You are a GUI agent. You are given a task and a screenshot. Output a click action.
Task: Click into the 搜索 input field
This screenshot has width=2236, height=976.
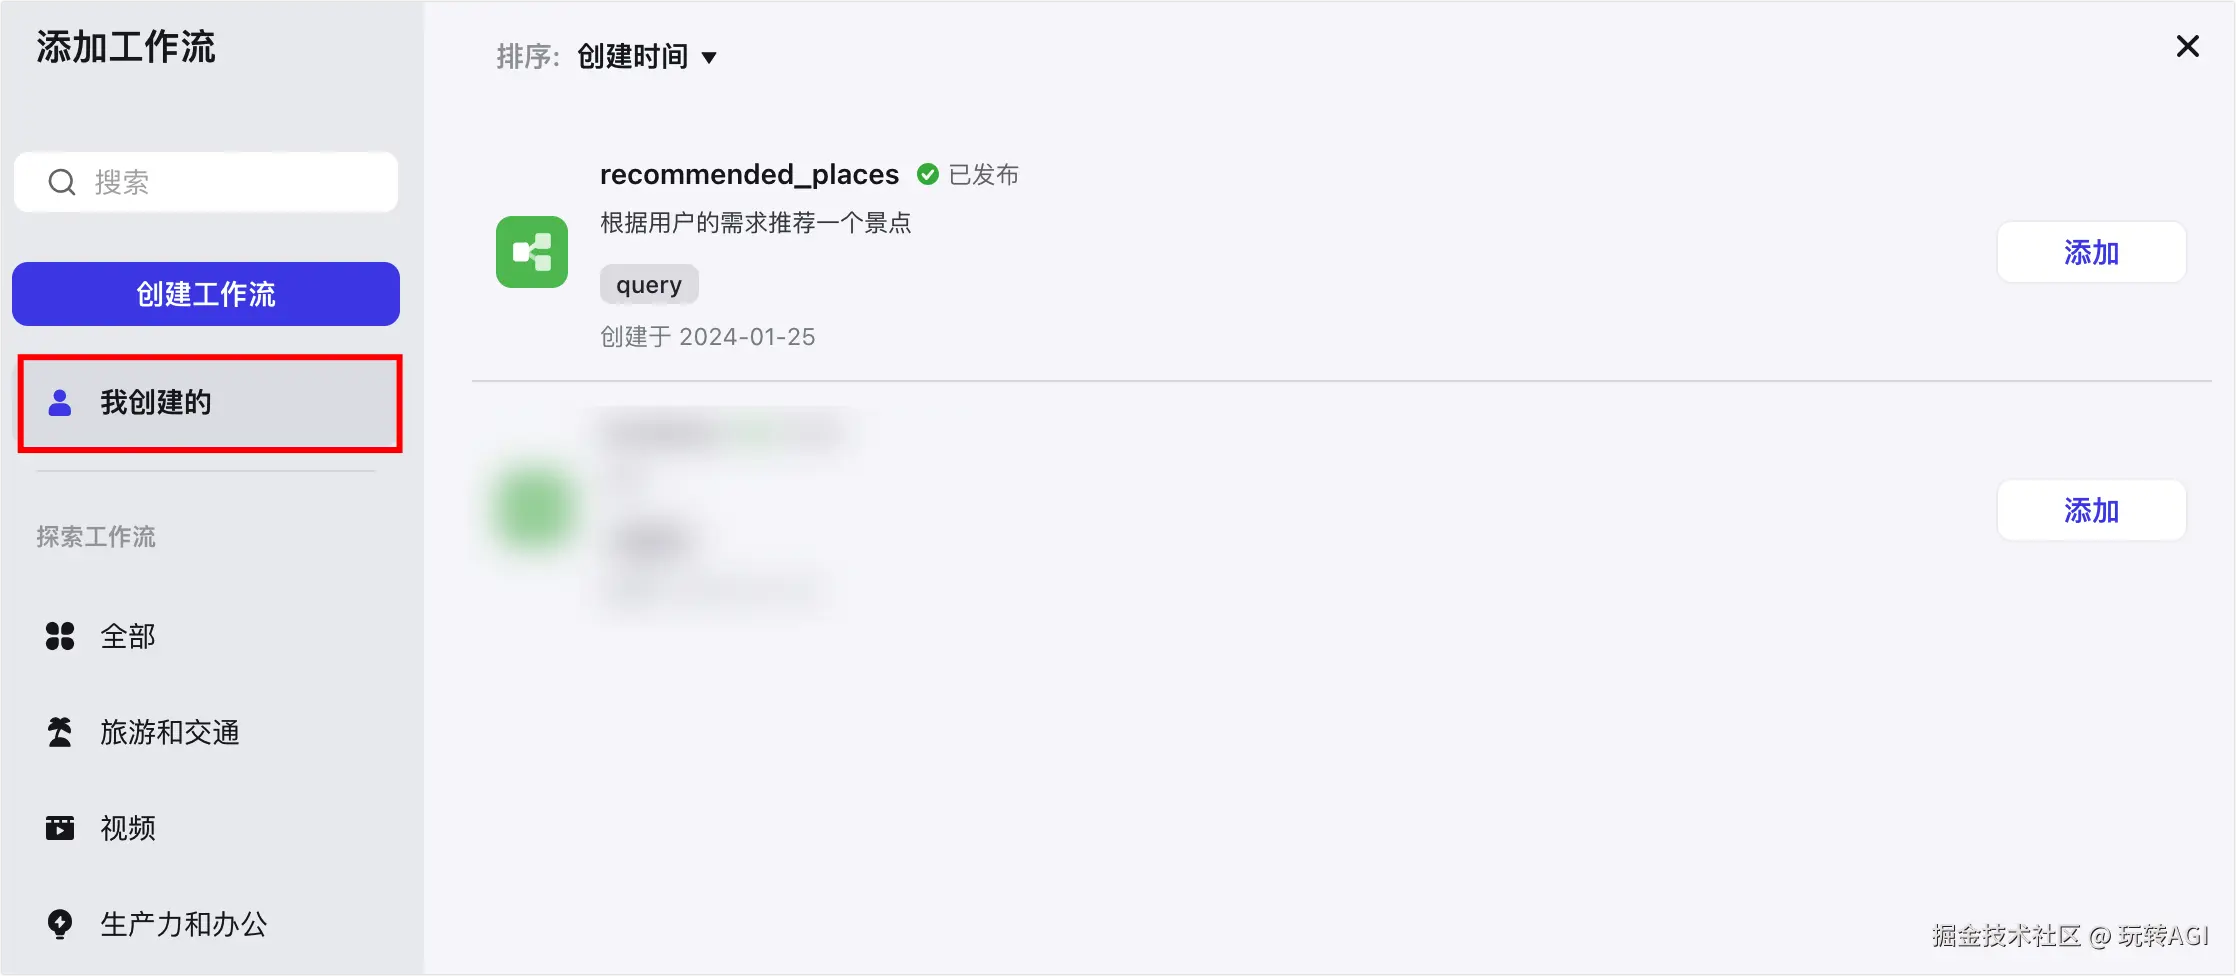pos(206,182)
